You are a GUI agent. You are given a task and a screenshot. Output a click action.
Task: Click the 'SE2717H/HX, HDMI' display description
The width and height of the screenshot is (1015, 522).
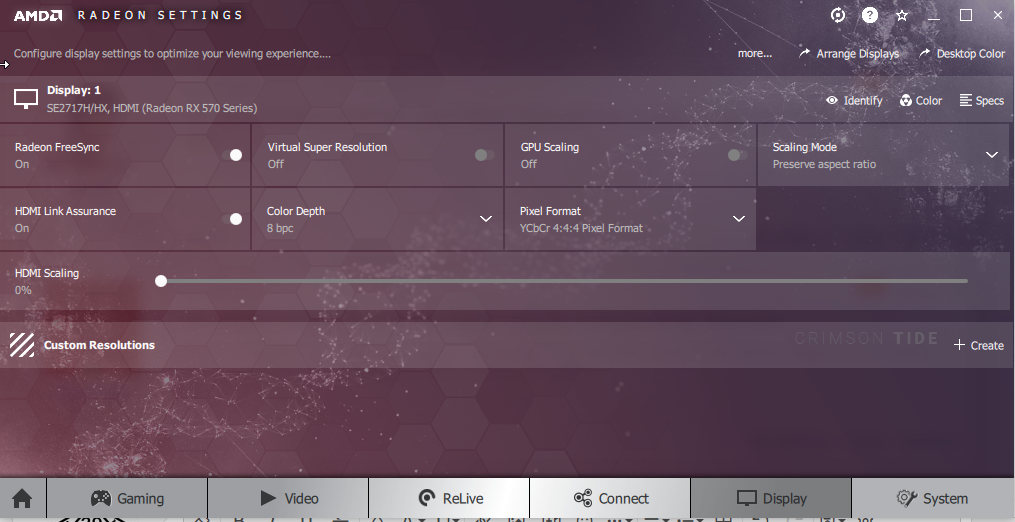151,108
